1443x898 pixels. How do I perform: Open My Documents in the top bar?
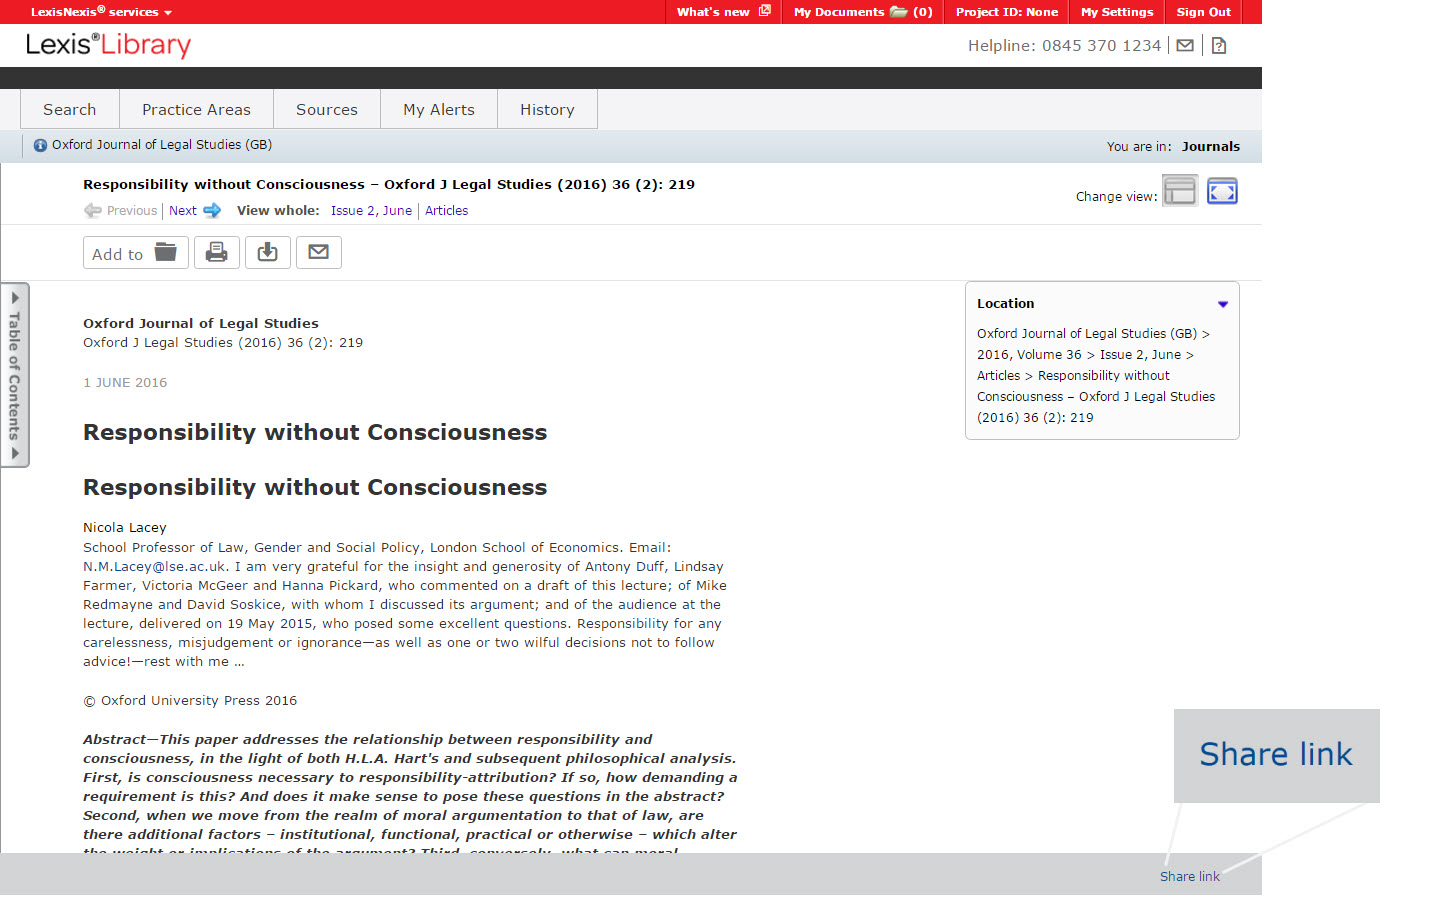pos(862,12)
